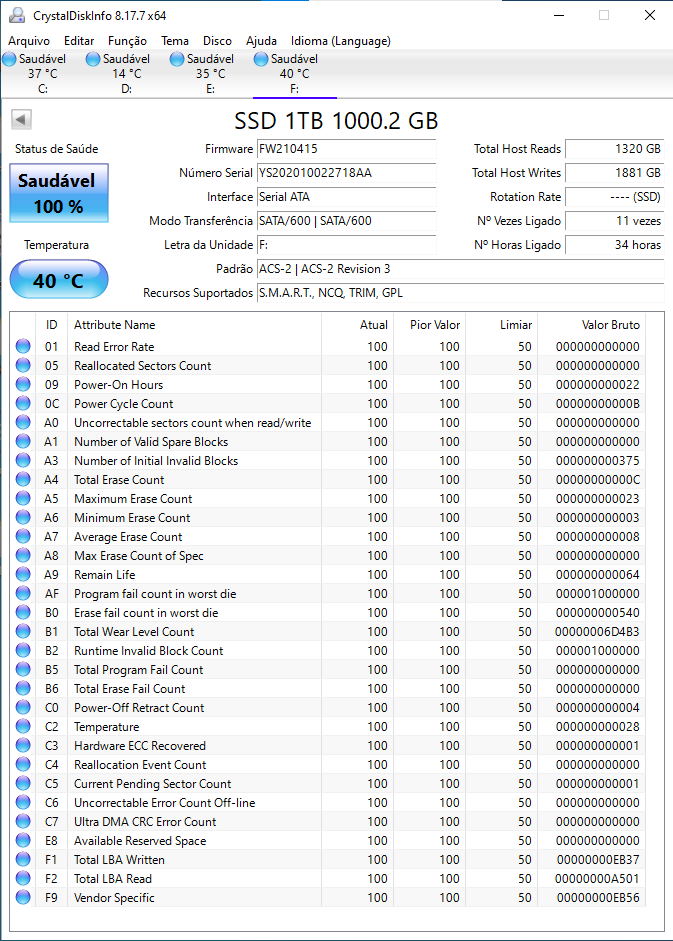Viewport: 673px width, 941px height.
Task: Click the CrystalDiskInfo app icon in title bar
Action: point(17,15)
